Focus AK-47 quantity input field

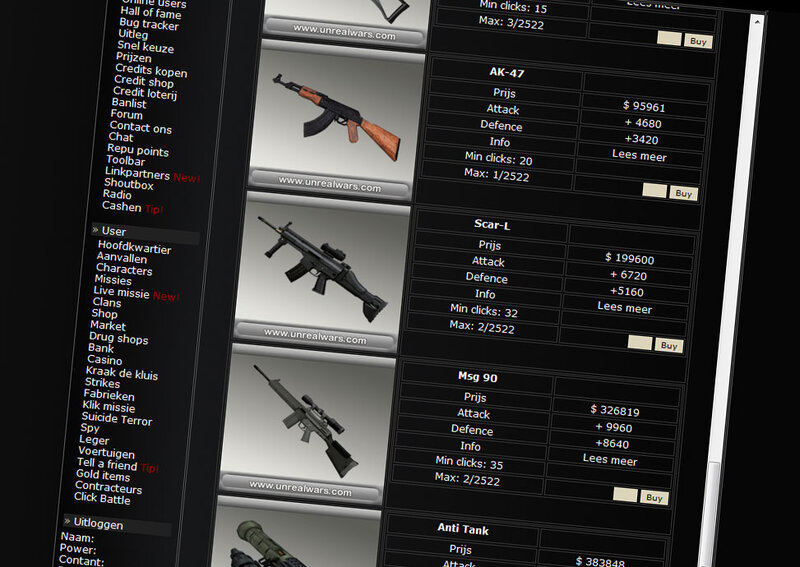coord(655,191)
